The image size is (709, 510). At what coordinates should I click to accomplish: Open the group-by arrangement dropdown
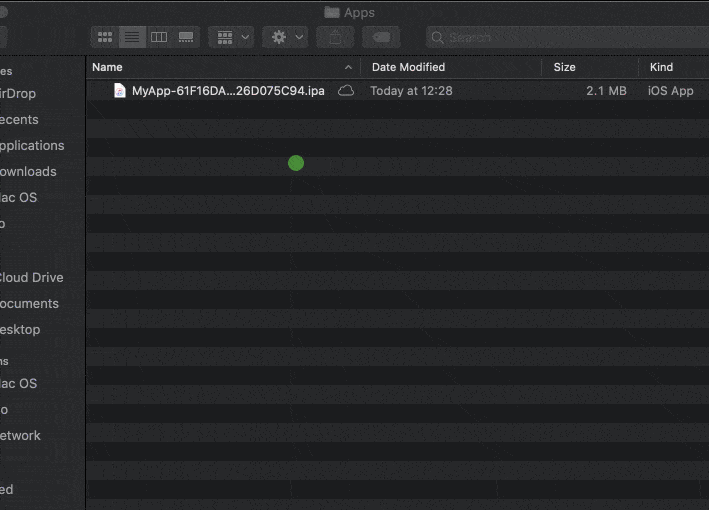point(232,37)
